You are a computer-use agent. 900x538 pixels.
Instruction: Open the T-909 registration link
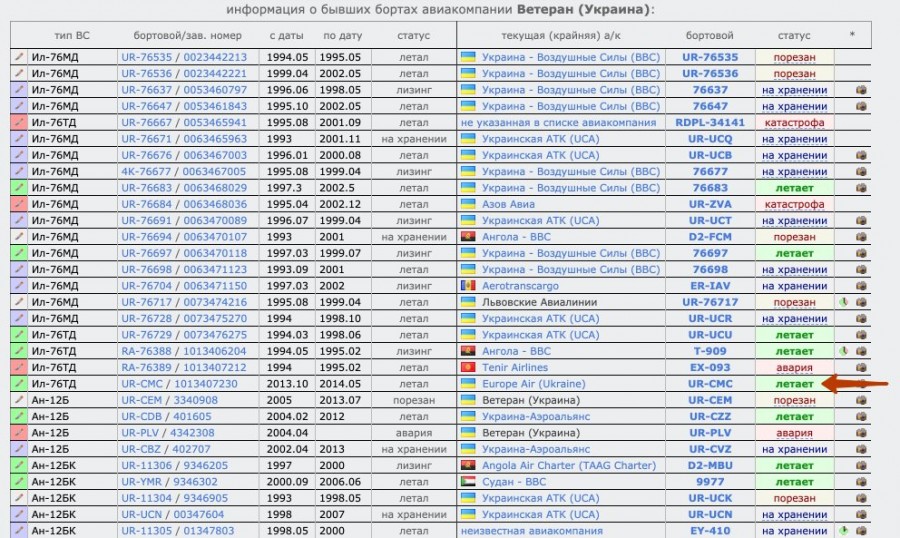[710, 351]
